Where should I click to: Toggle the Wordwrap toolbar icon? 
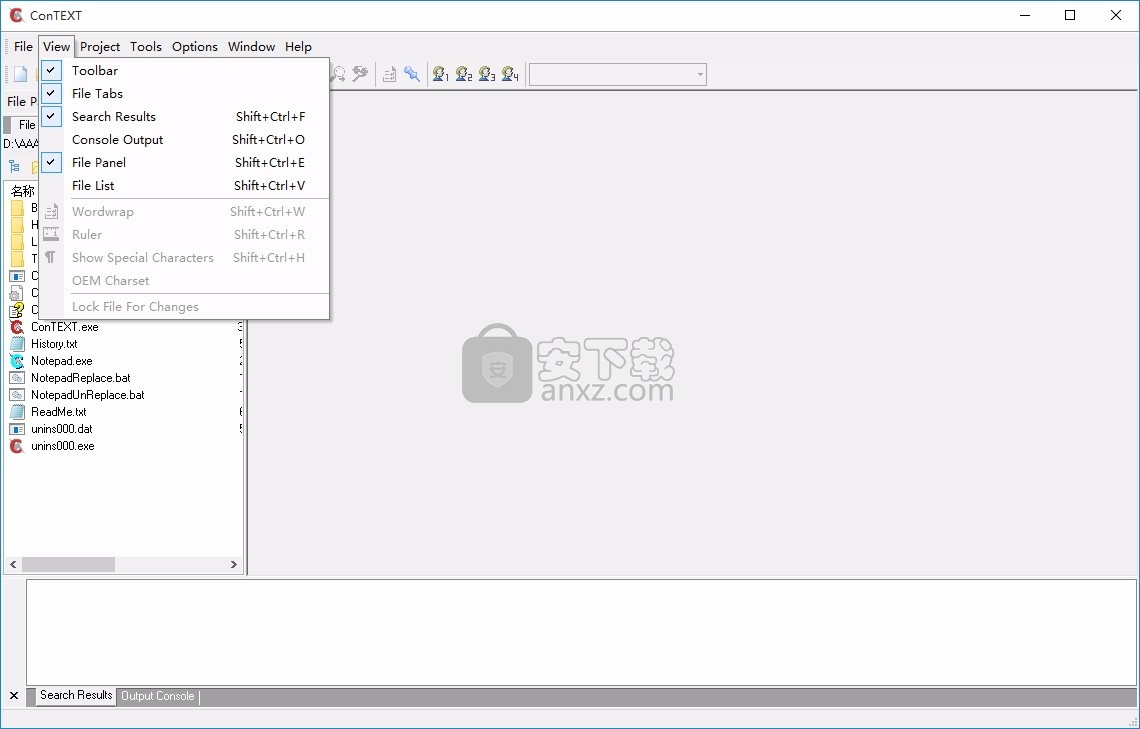click(x=390, y=74)
